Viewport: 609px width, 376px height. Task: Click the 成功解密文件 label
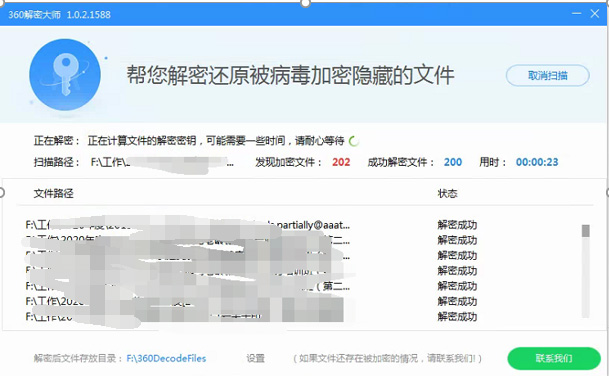(401, 162)
